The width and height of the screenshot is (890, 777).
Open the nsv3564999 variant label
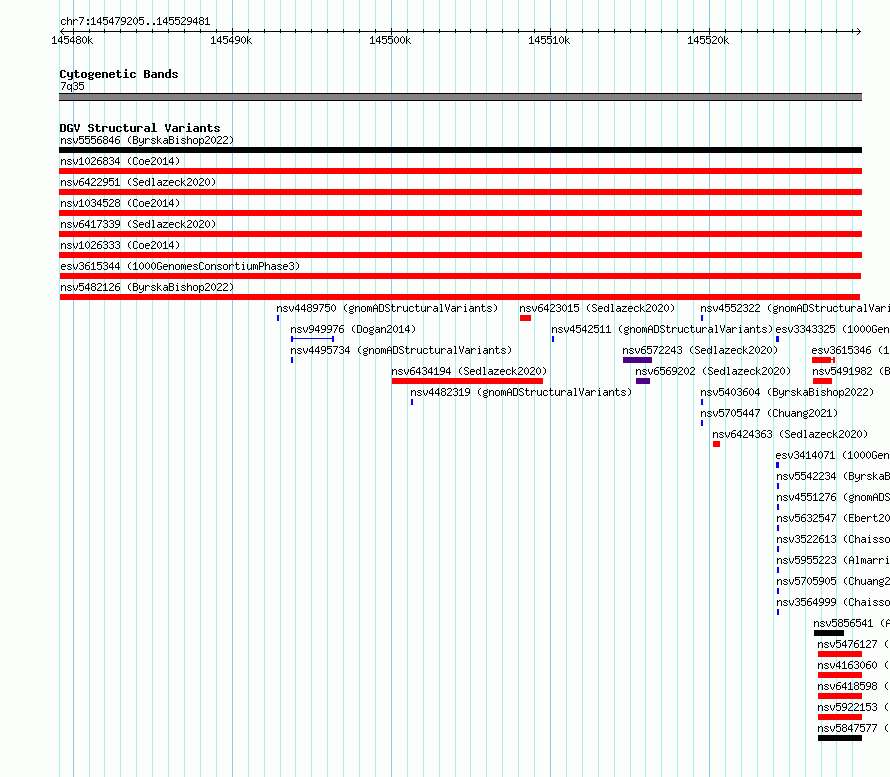click(833, 602)
